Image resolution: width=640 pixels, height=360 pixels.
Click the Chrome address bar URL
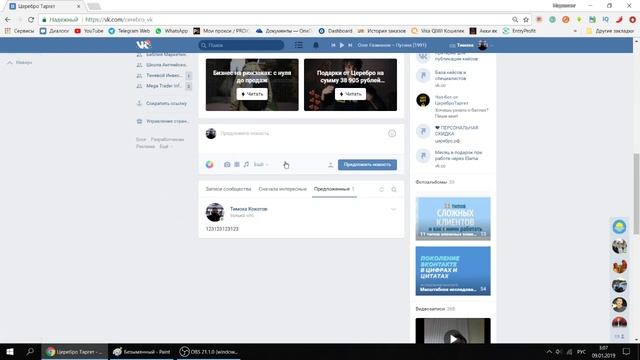119,20
